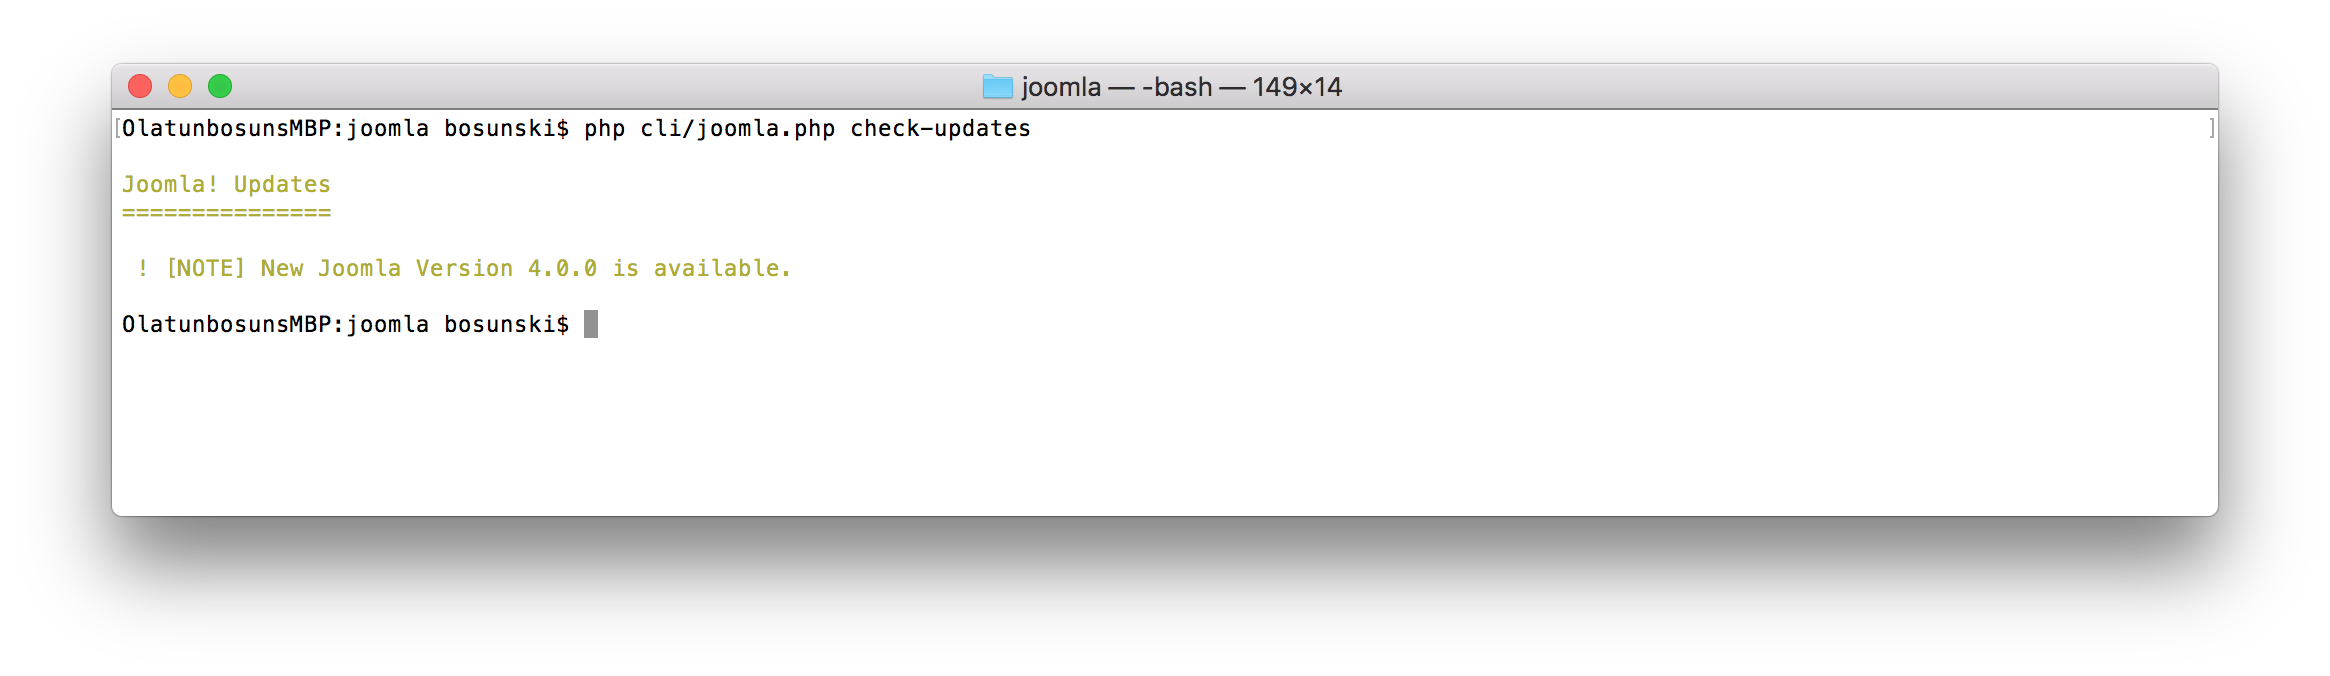The height and width of the screenshot is (676, 2330).
Task: Click the 'cli/joomla.php' path text
Action: pyautogui.click(x=738, y=128)
